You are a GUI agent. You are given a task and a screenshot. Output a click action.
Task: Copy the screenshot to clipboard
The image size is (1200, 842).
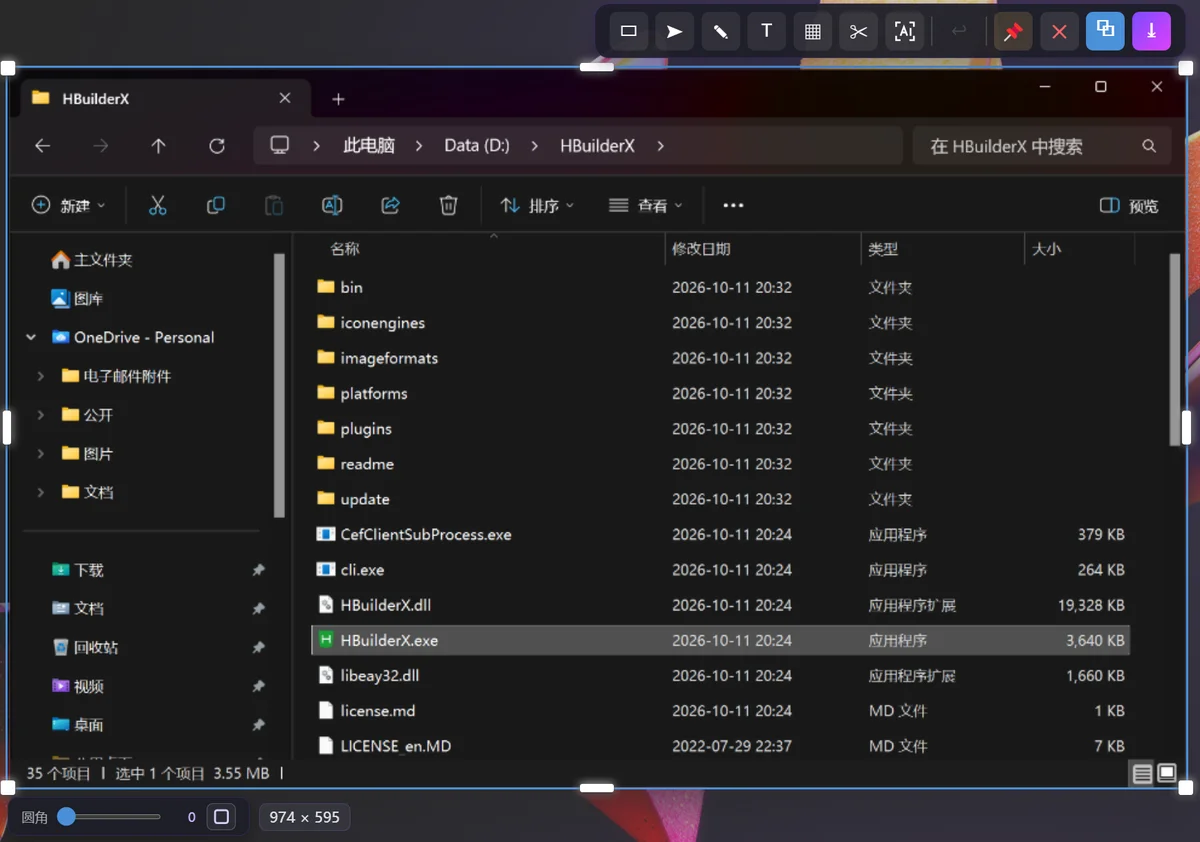[1105, 31]
